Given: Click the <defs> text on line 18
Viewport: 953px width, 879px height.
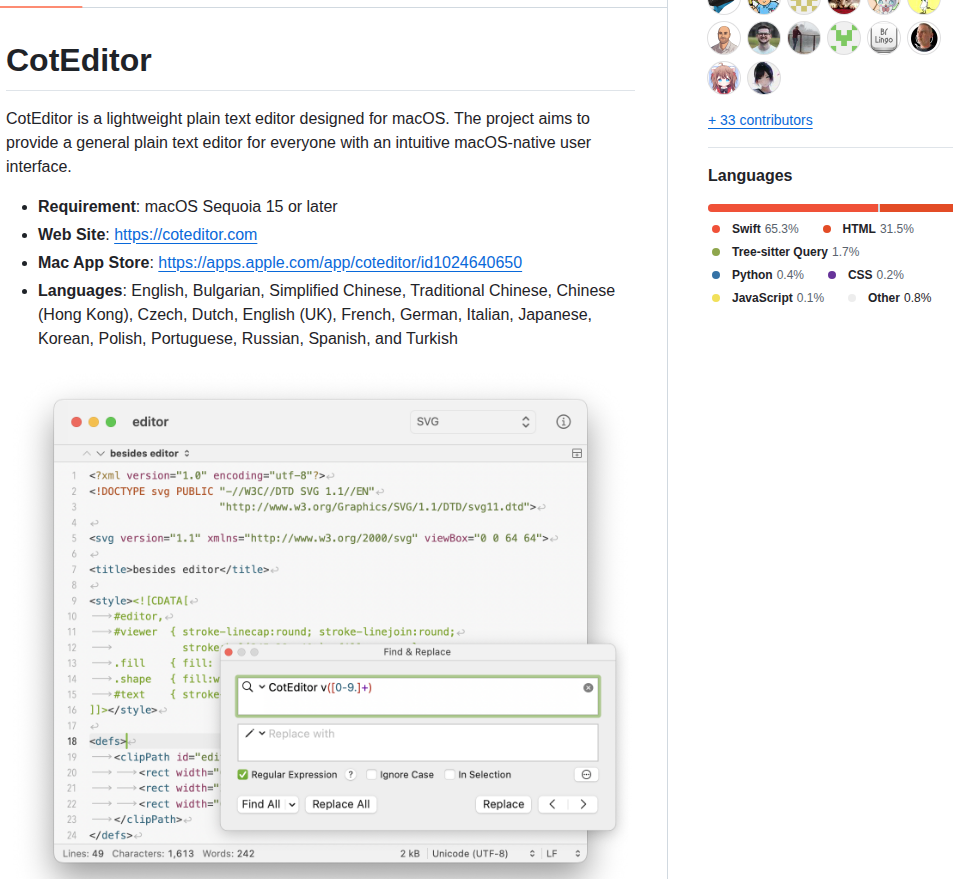Looking at the screenshot, I should tap(108, 741).
